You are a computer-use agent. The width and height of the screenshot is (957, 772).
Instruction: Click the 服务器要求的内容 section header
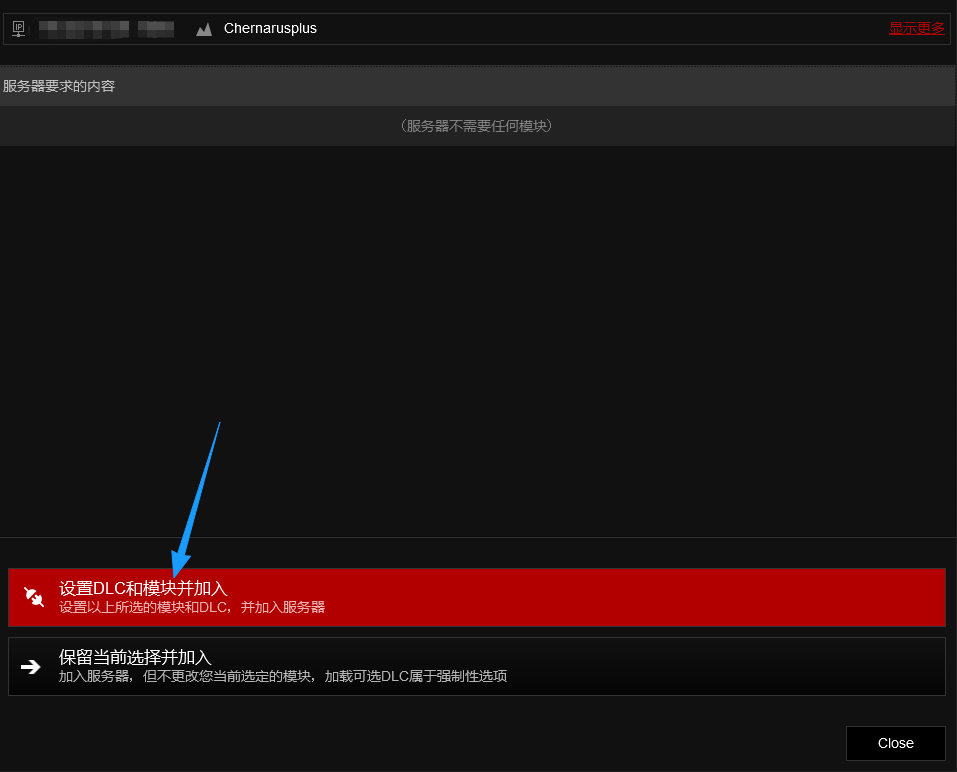click(x=59, y=86)
